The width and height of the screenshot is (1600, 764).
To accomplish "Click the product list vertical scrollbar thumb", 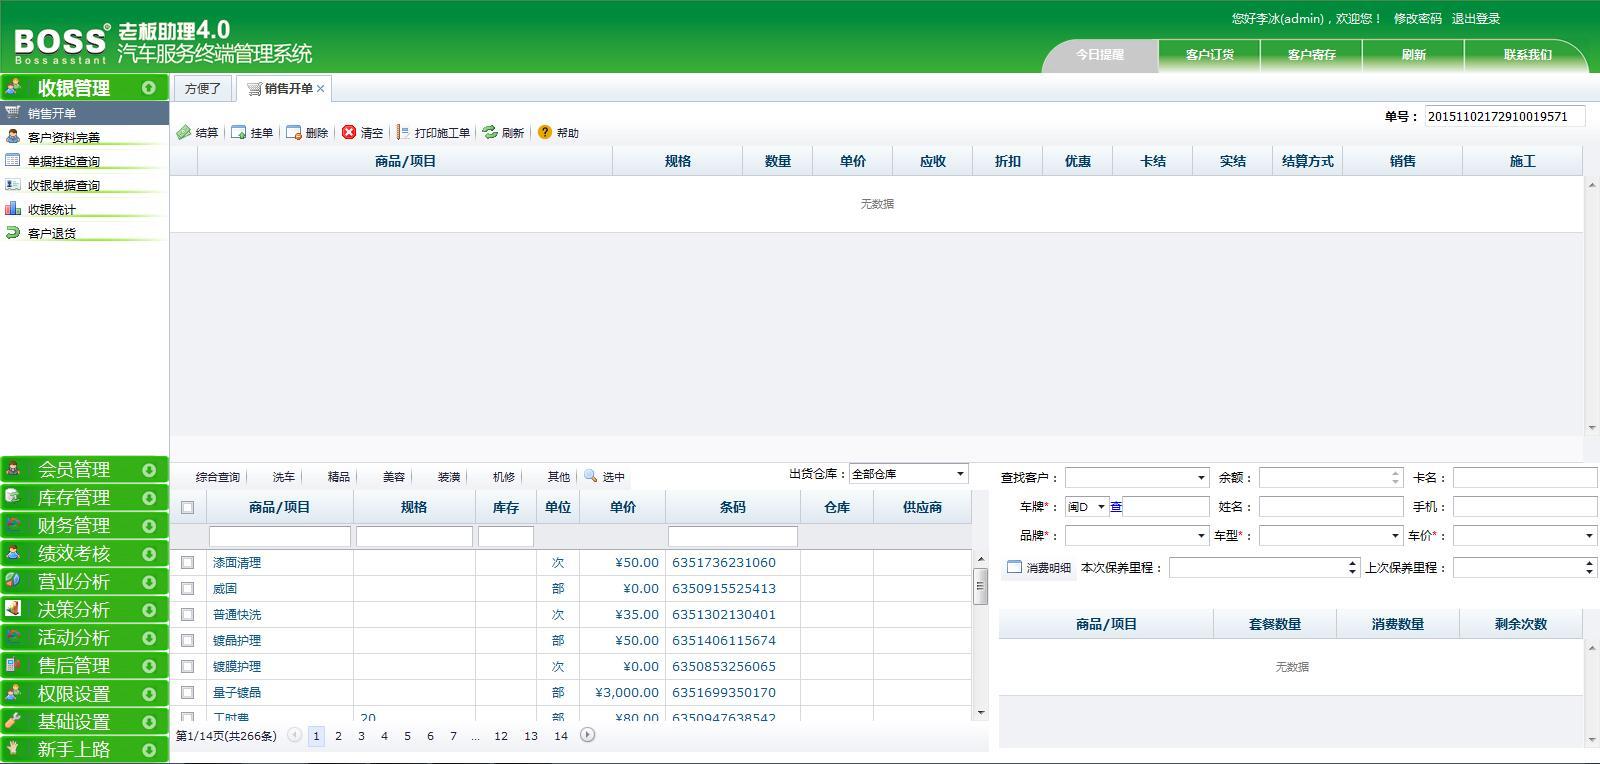I will coord(980,585).
